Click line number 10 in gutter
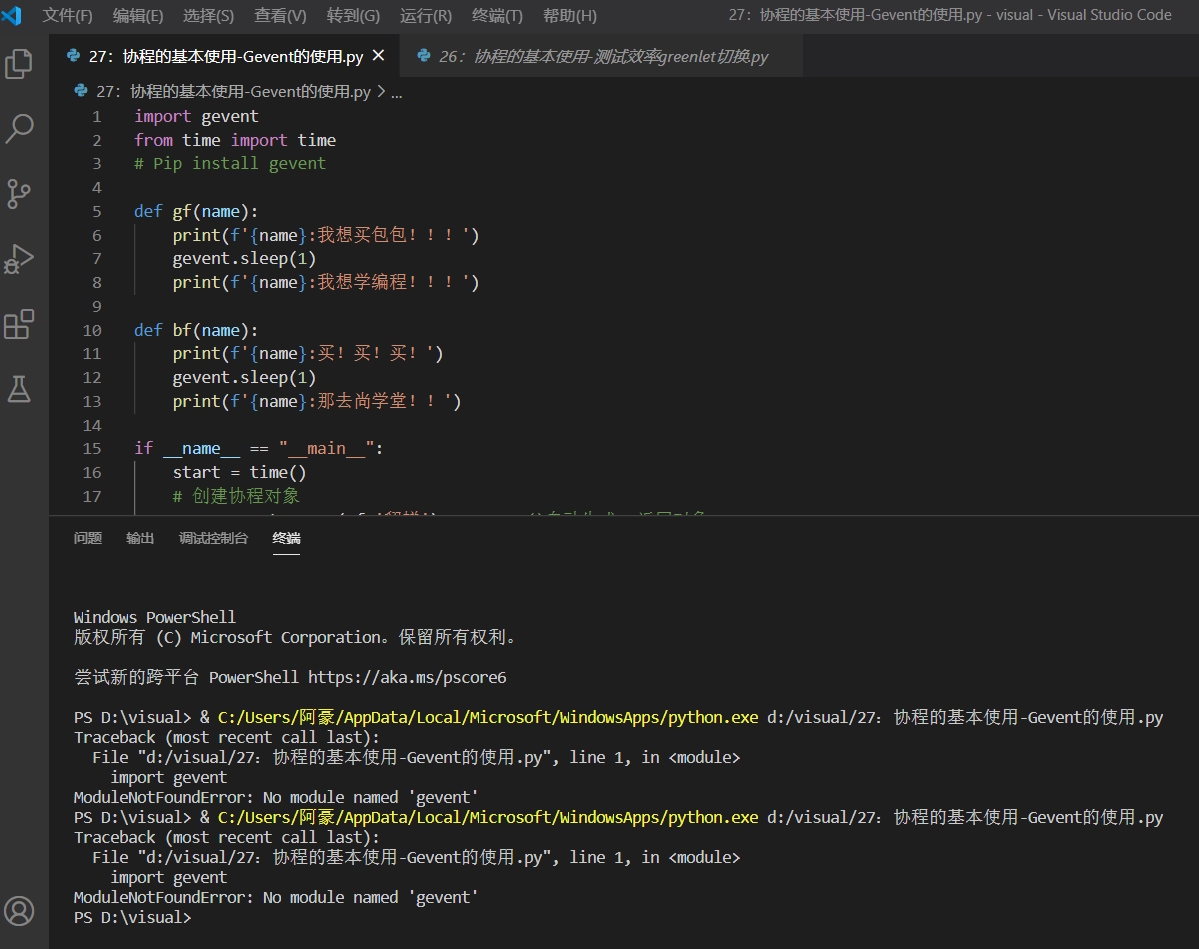1199x949 pixels. click(x=92, y=330)
